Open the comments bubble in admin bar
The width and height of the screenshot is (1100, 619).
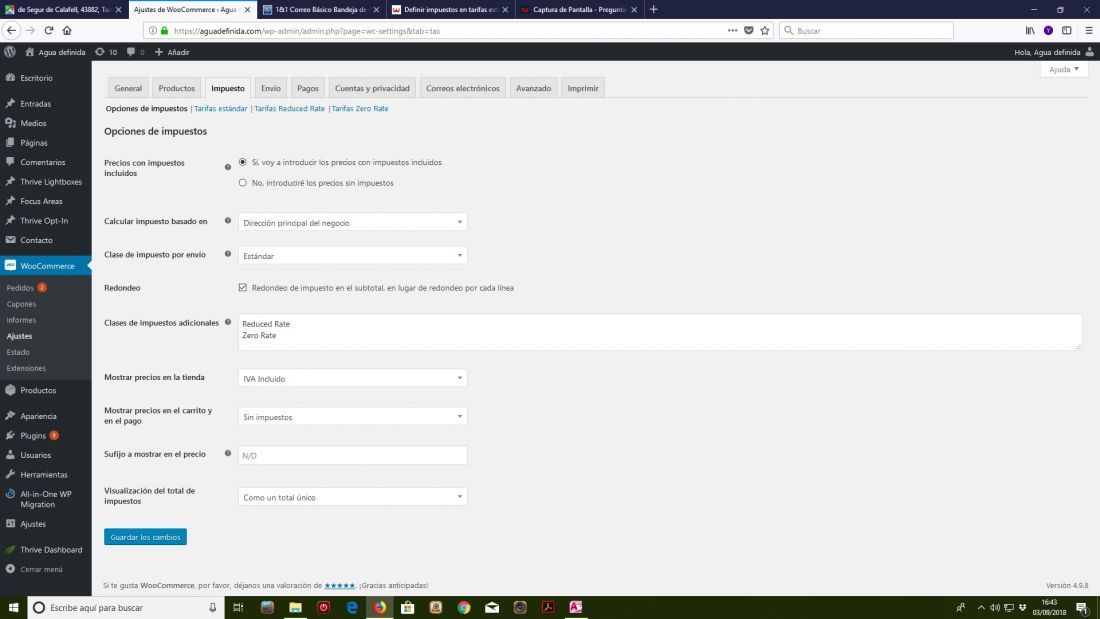click(135, 52)
